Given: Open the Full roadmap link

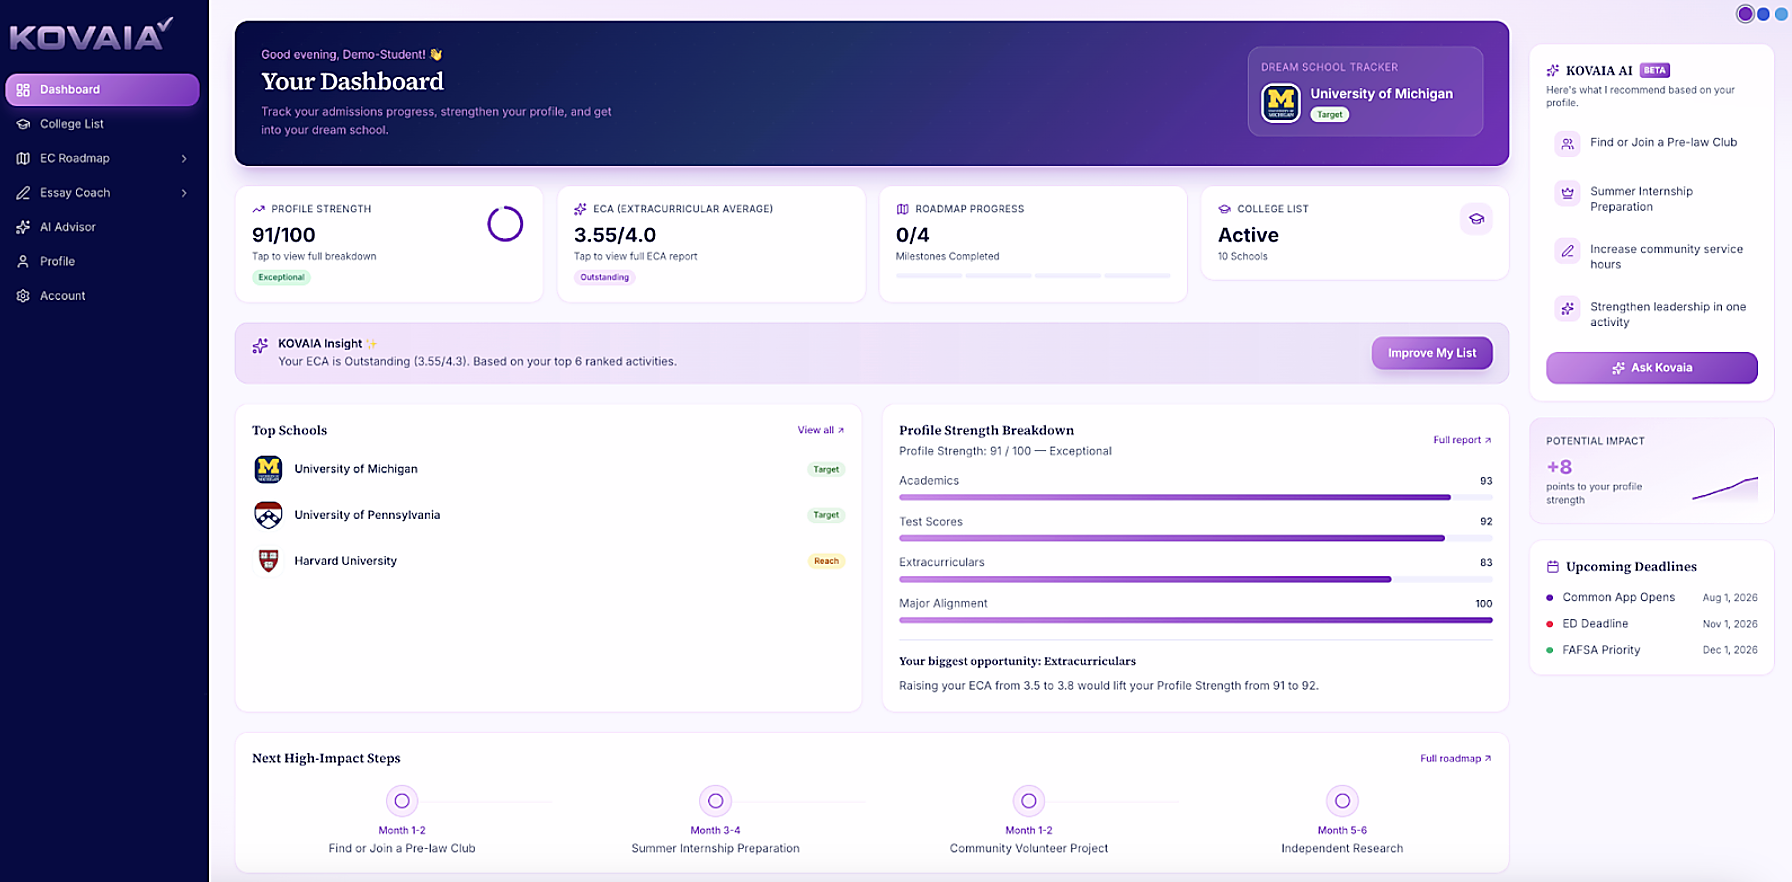Looking at the screenshot, I should [x=1456, y=759].
